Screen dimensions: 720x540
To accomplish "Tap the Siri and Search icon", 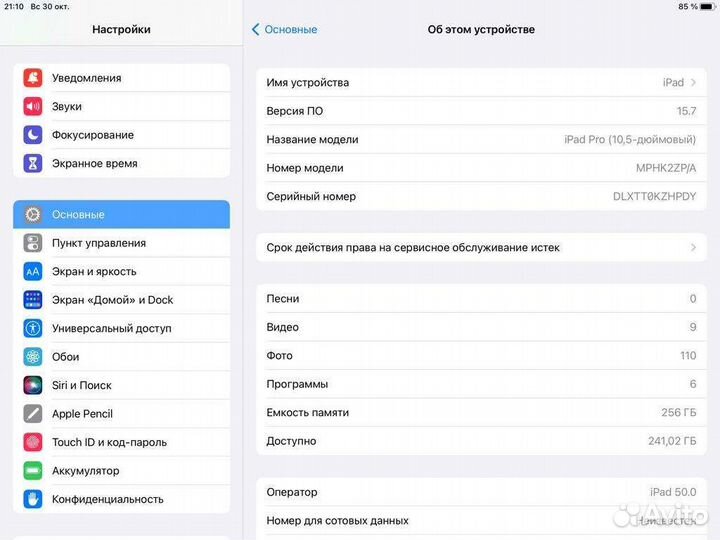I will pos(33,385).
